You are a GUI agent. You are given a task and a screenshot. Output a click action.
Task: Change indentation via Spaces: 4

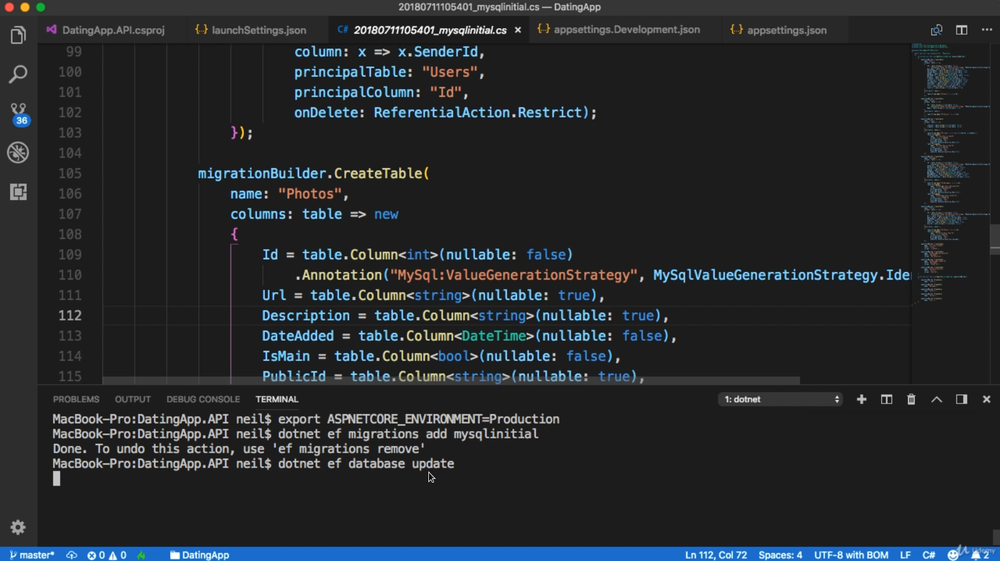point(780,555)
